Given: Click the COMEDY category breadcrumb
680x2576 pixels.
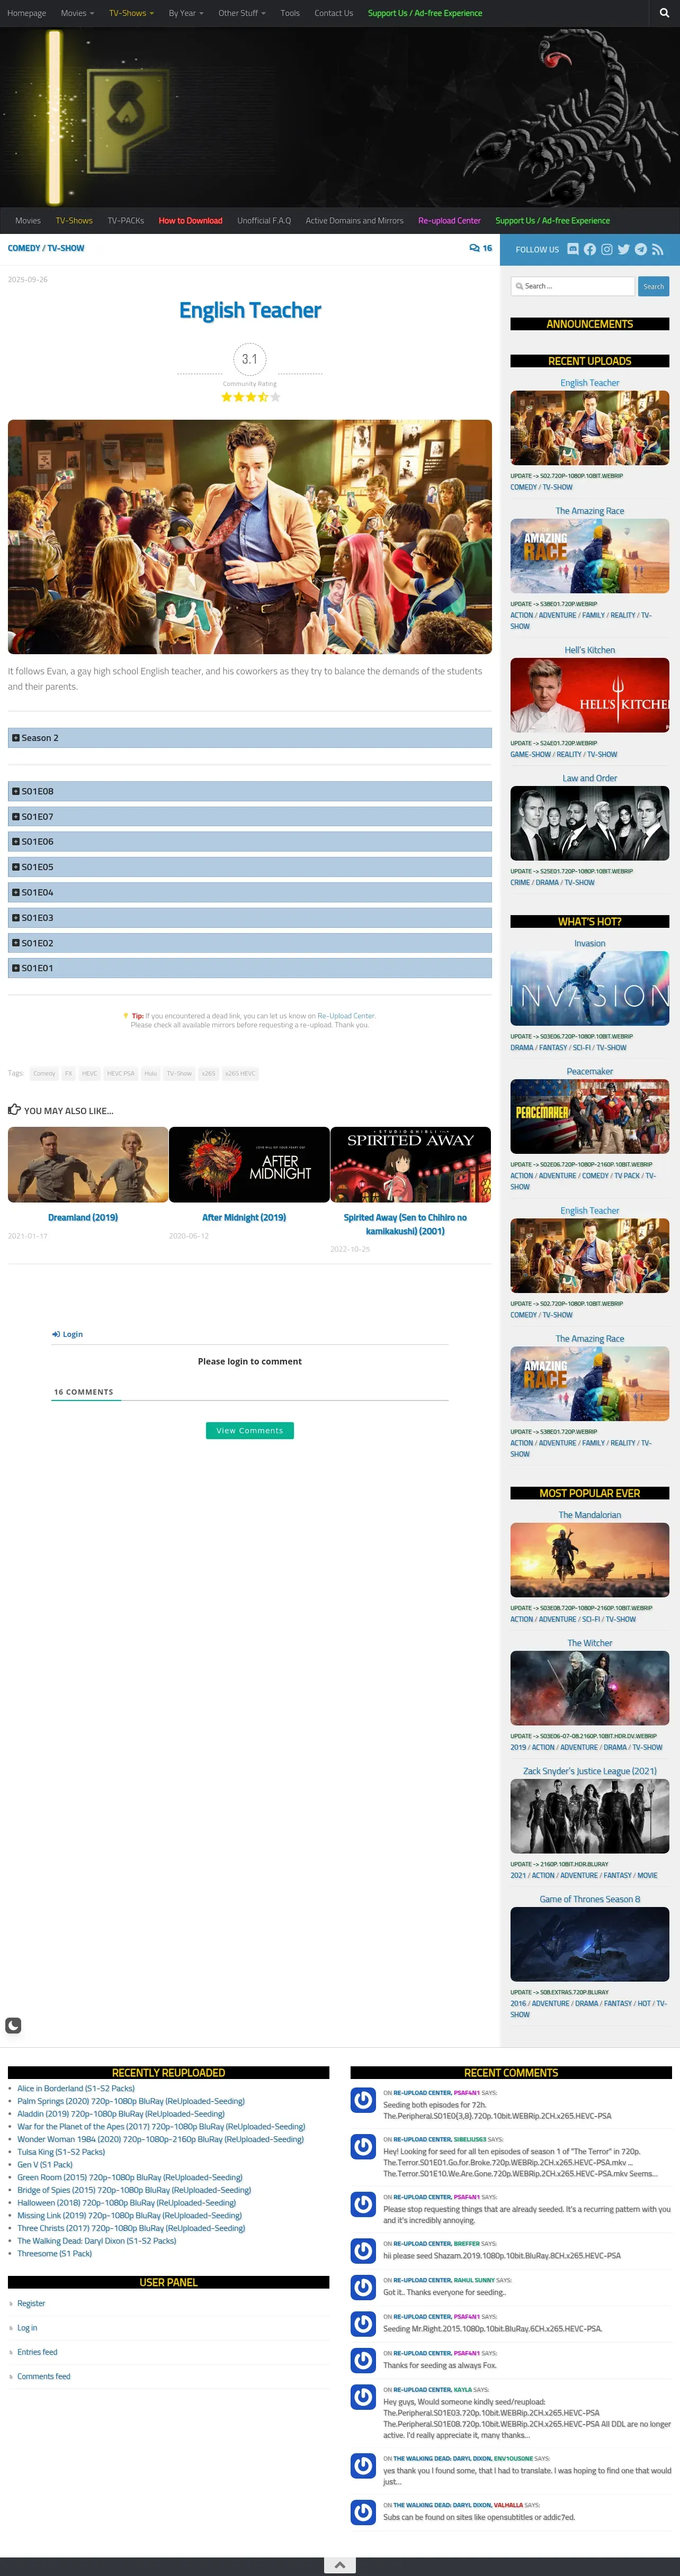Looking at the screenshot, I should tap(24, 248).
